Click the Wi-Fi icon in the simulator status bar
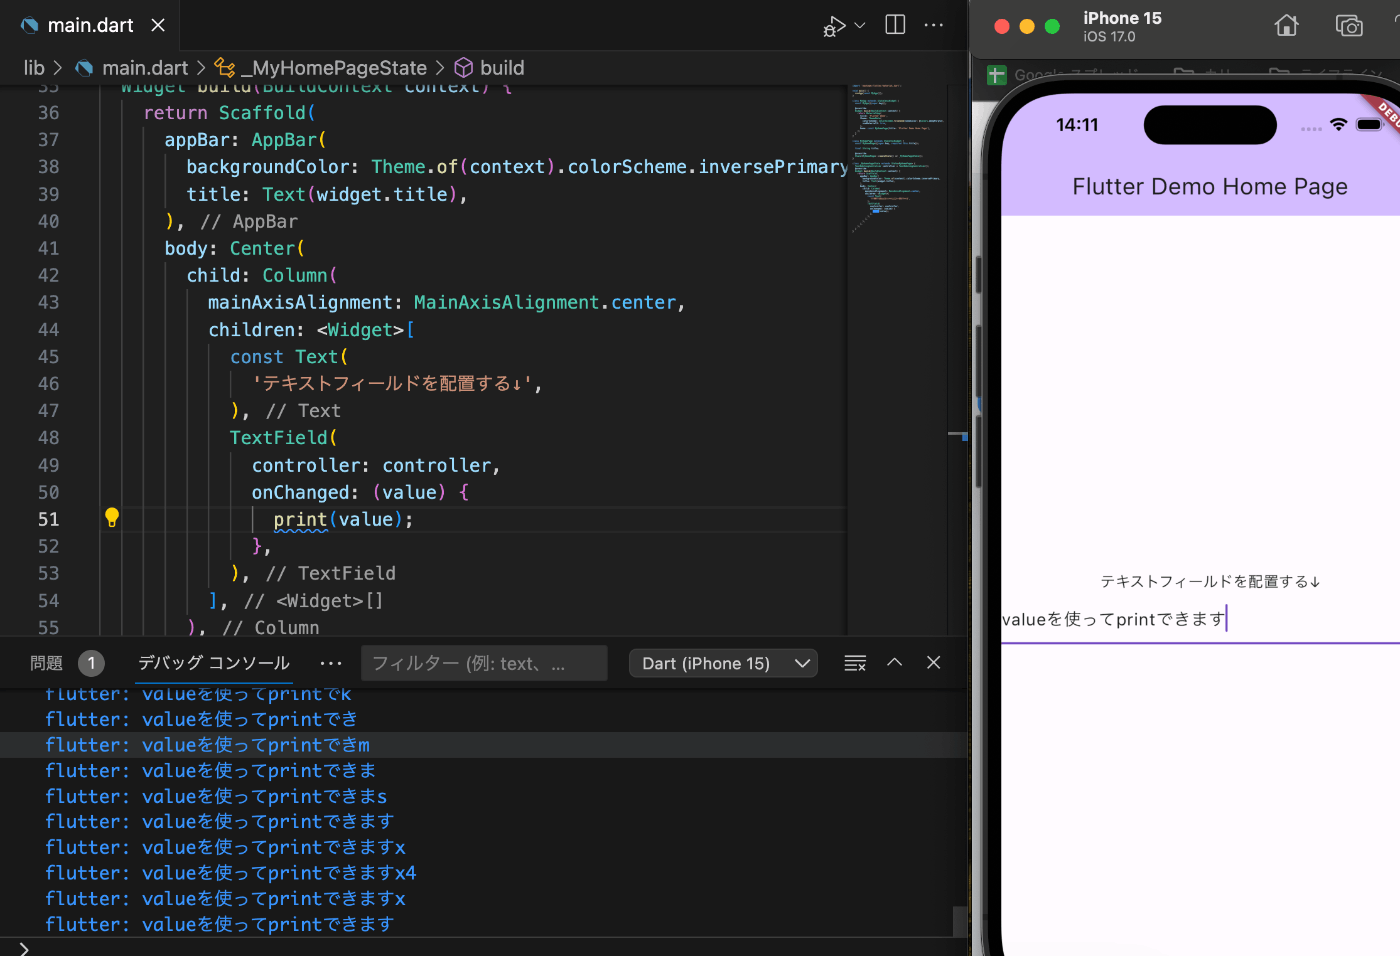Viewport: 1400px width, 956px height. point(1338,124)
